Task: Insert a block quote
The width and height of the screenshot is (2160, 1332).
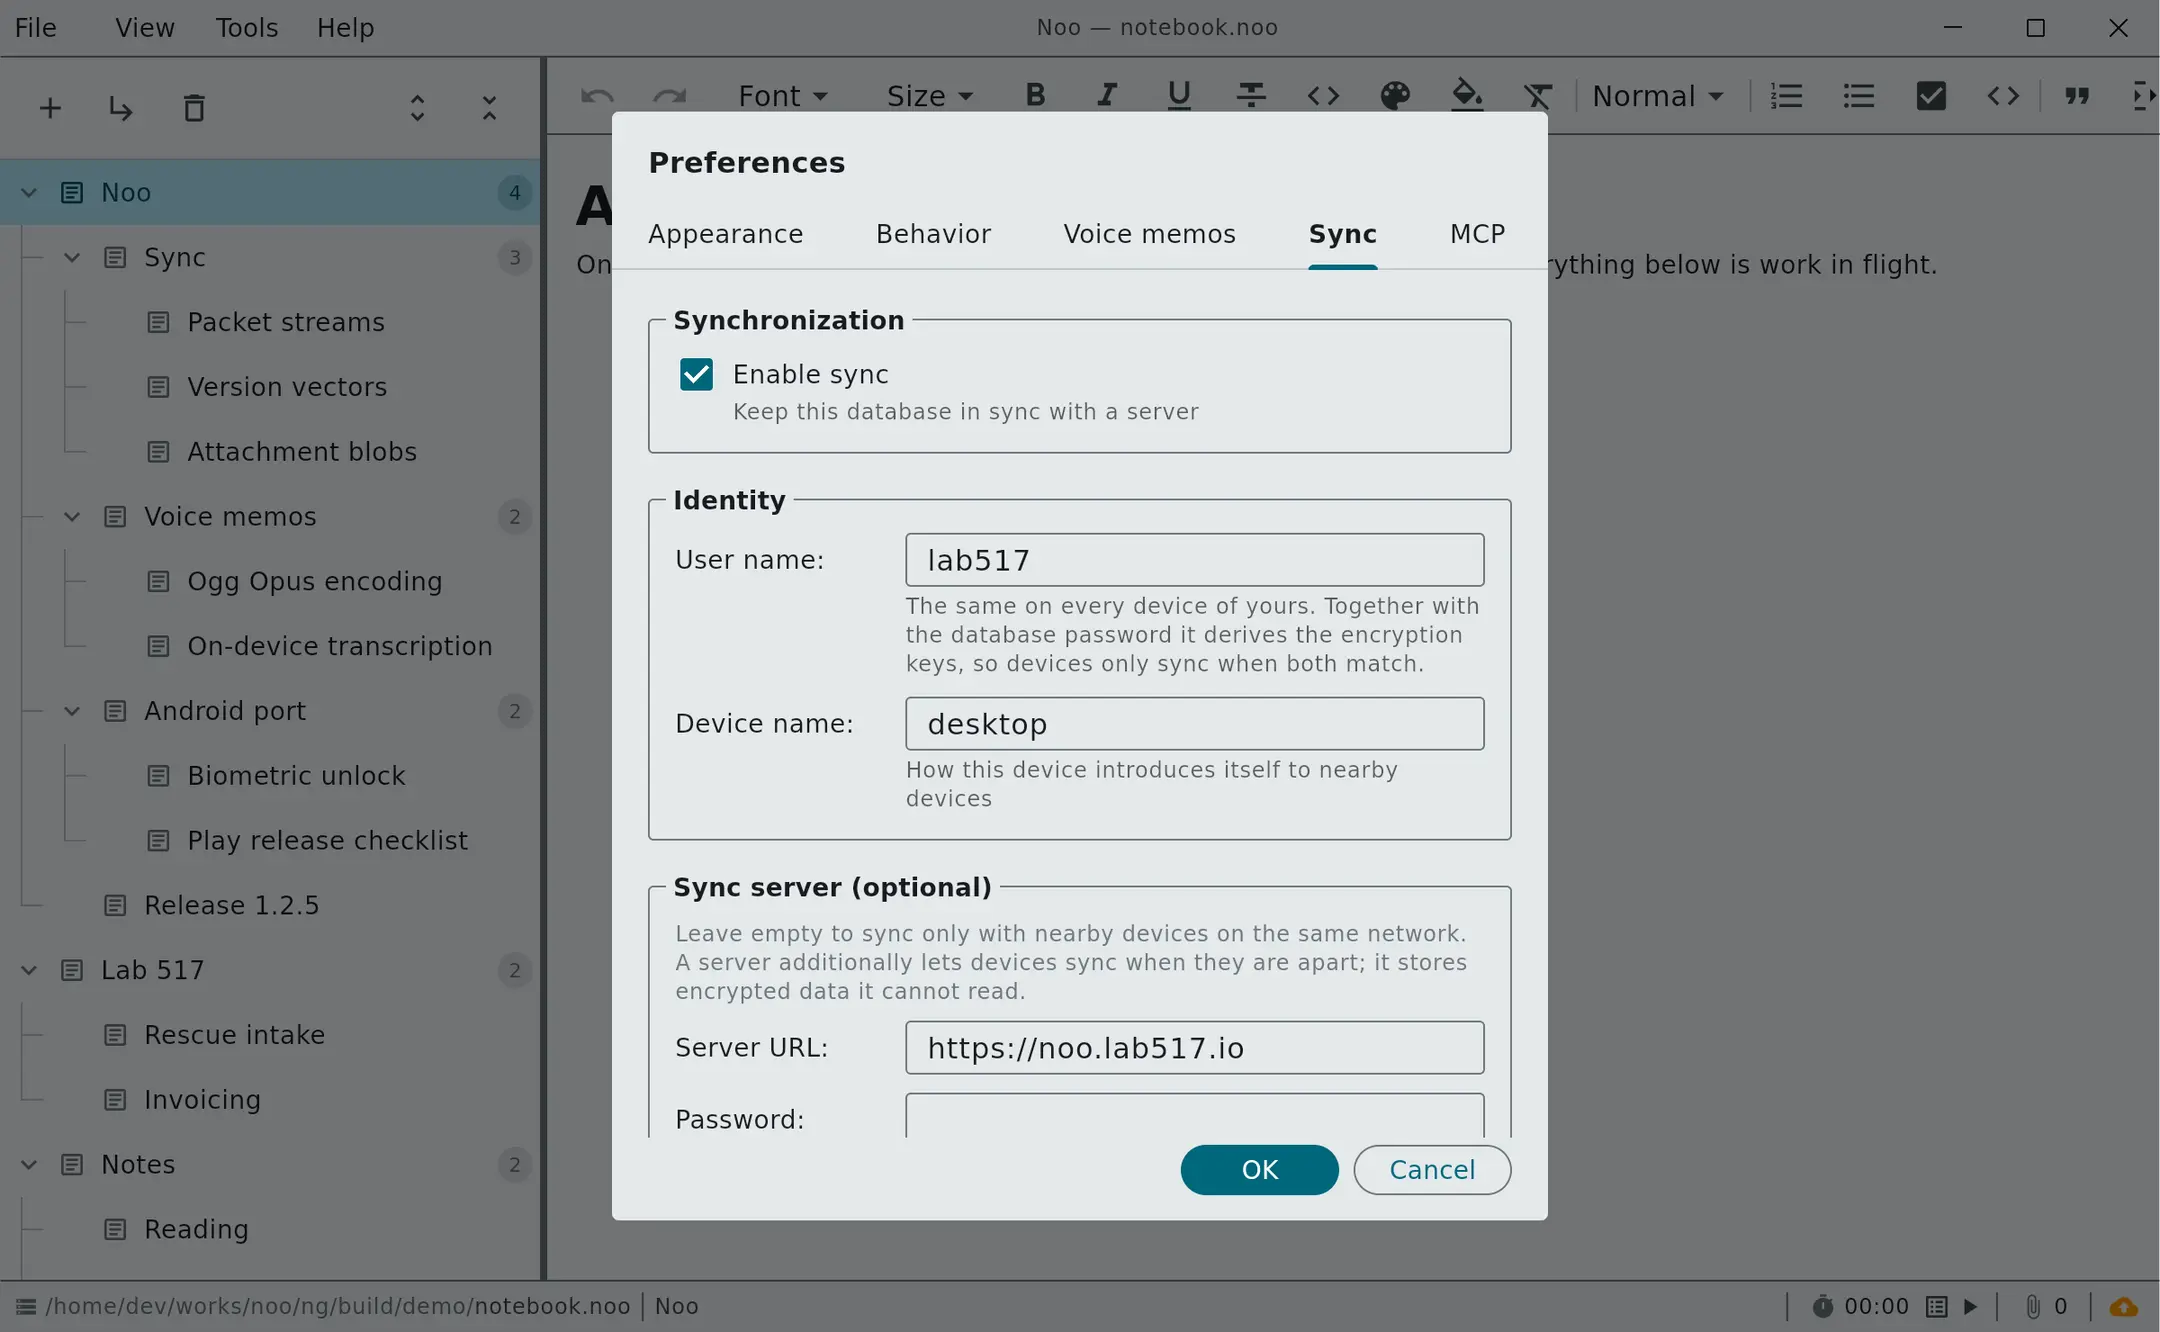Action: click(2077, 96)
